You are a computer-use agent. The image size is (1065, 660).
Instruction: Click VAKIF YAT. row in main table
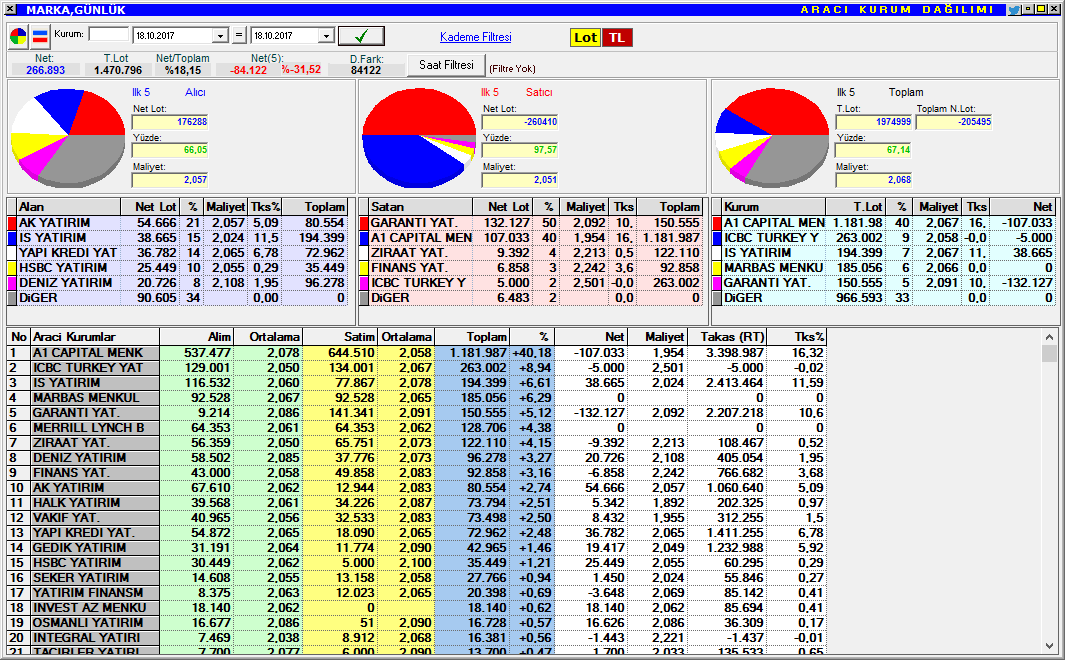pyautogui.click(x=416, y=517)
